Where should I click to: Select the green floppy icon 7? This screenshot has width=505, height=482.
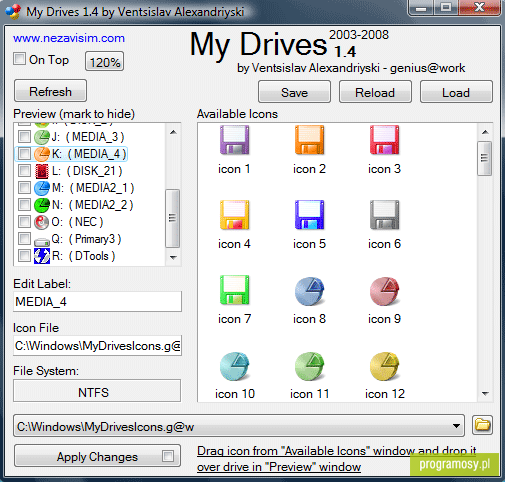[234, 290]
